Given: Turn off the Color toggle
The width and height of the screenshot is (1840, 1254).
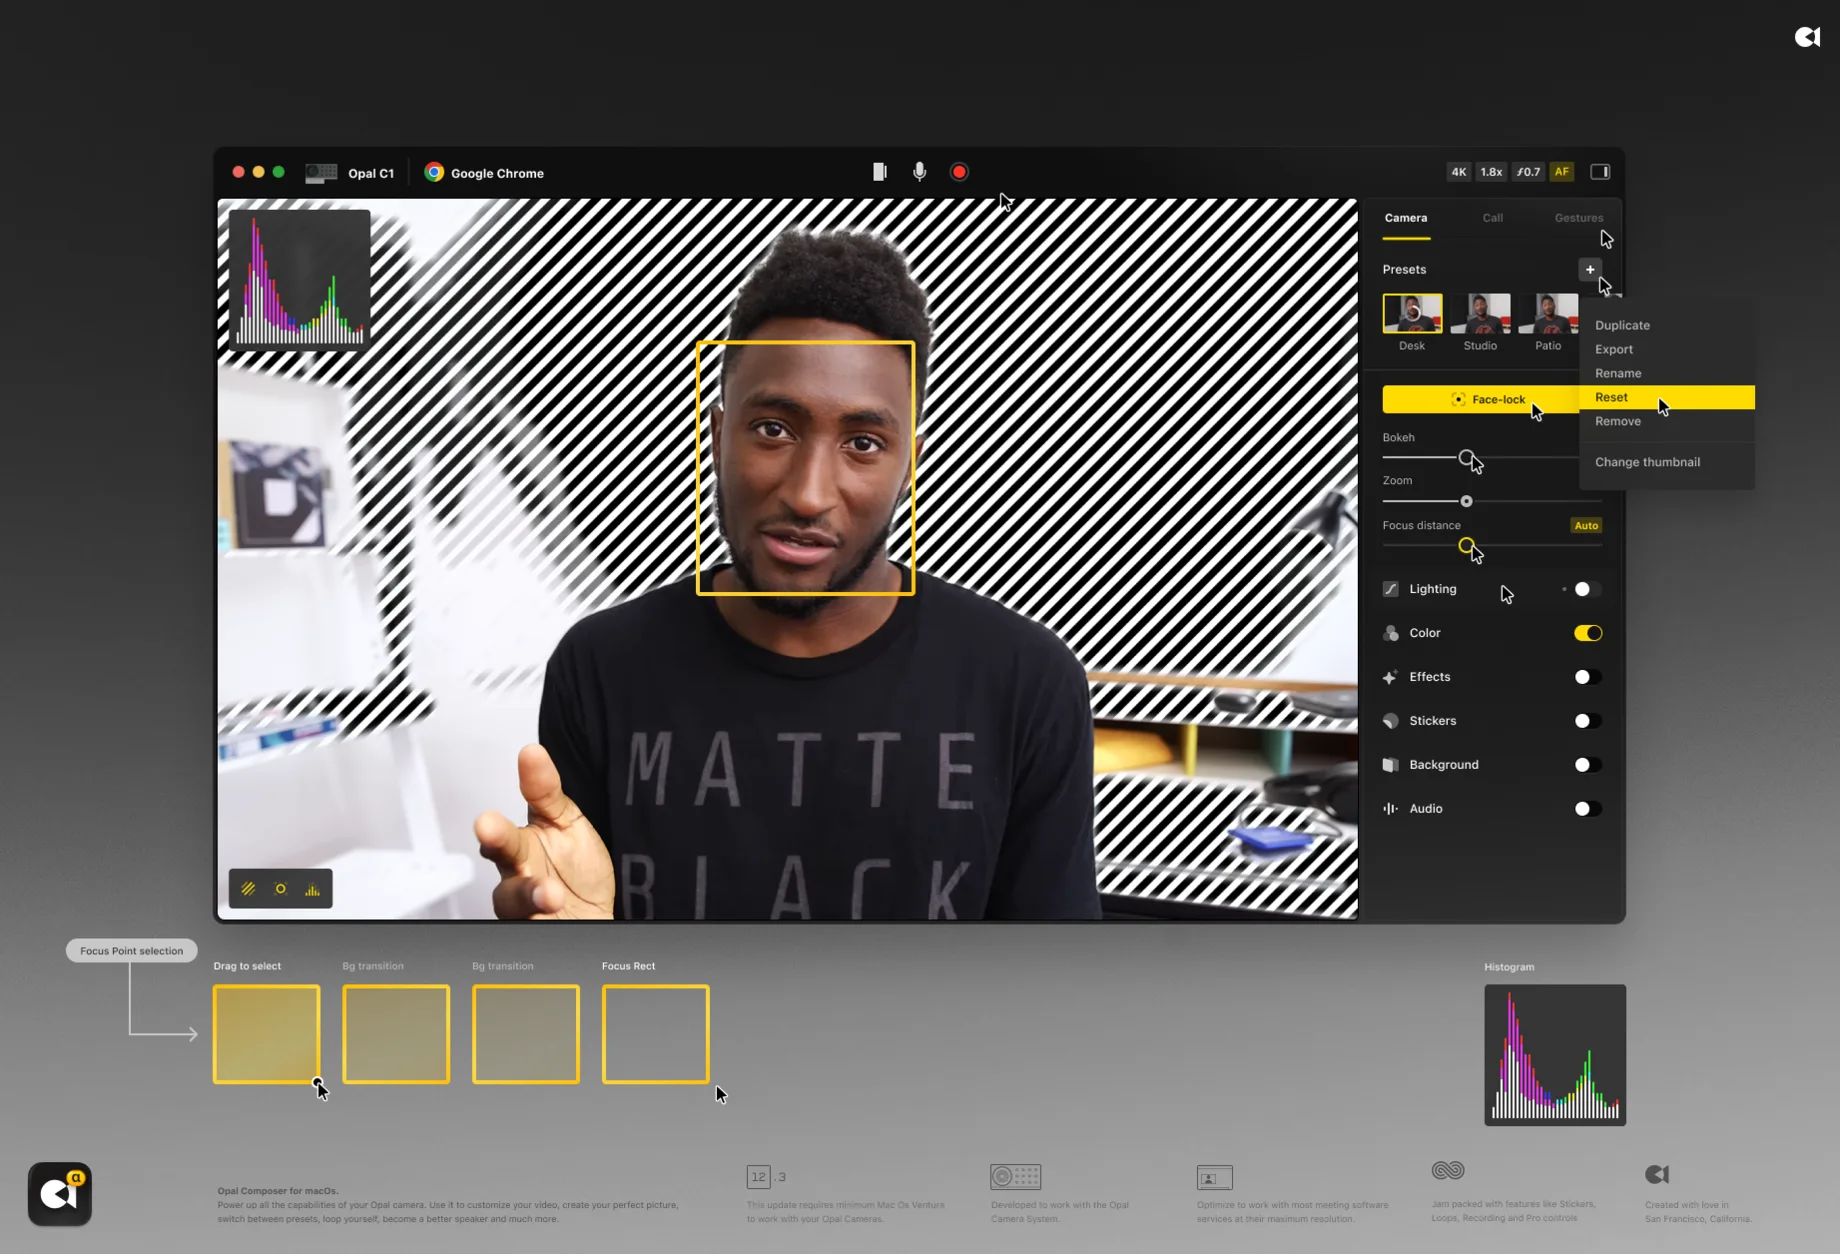Looking at the screenshot, I should pos(1587,633).
